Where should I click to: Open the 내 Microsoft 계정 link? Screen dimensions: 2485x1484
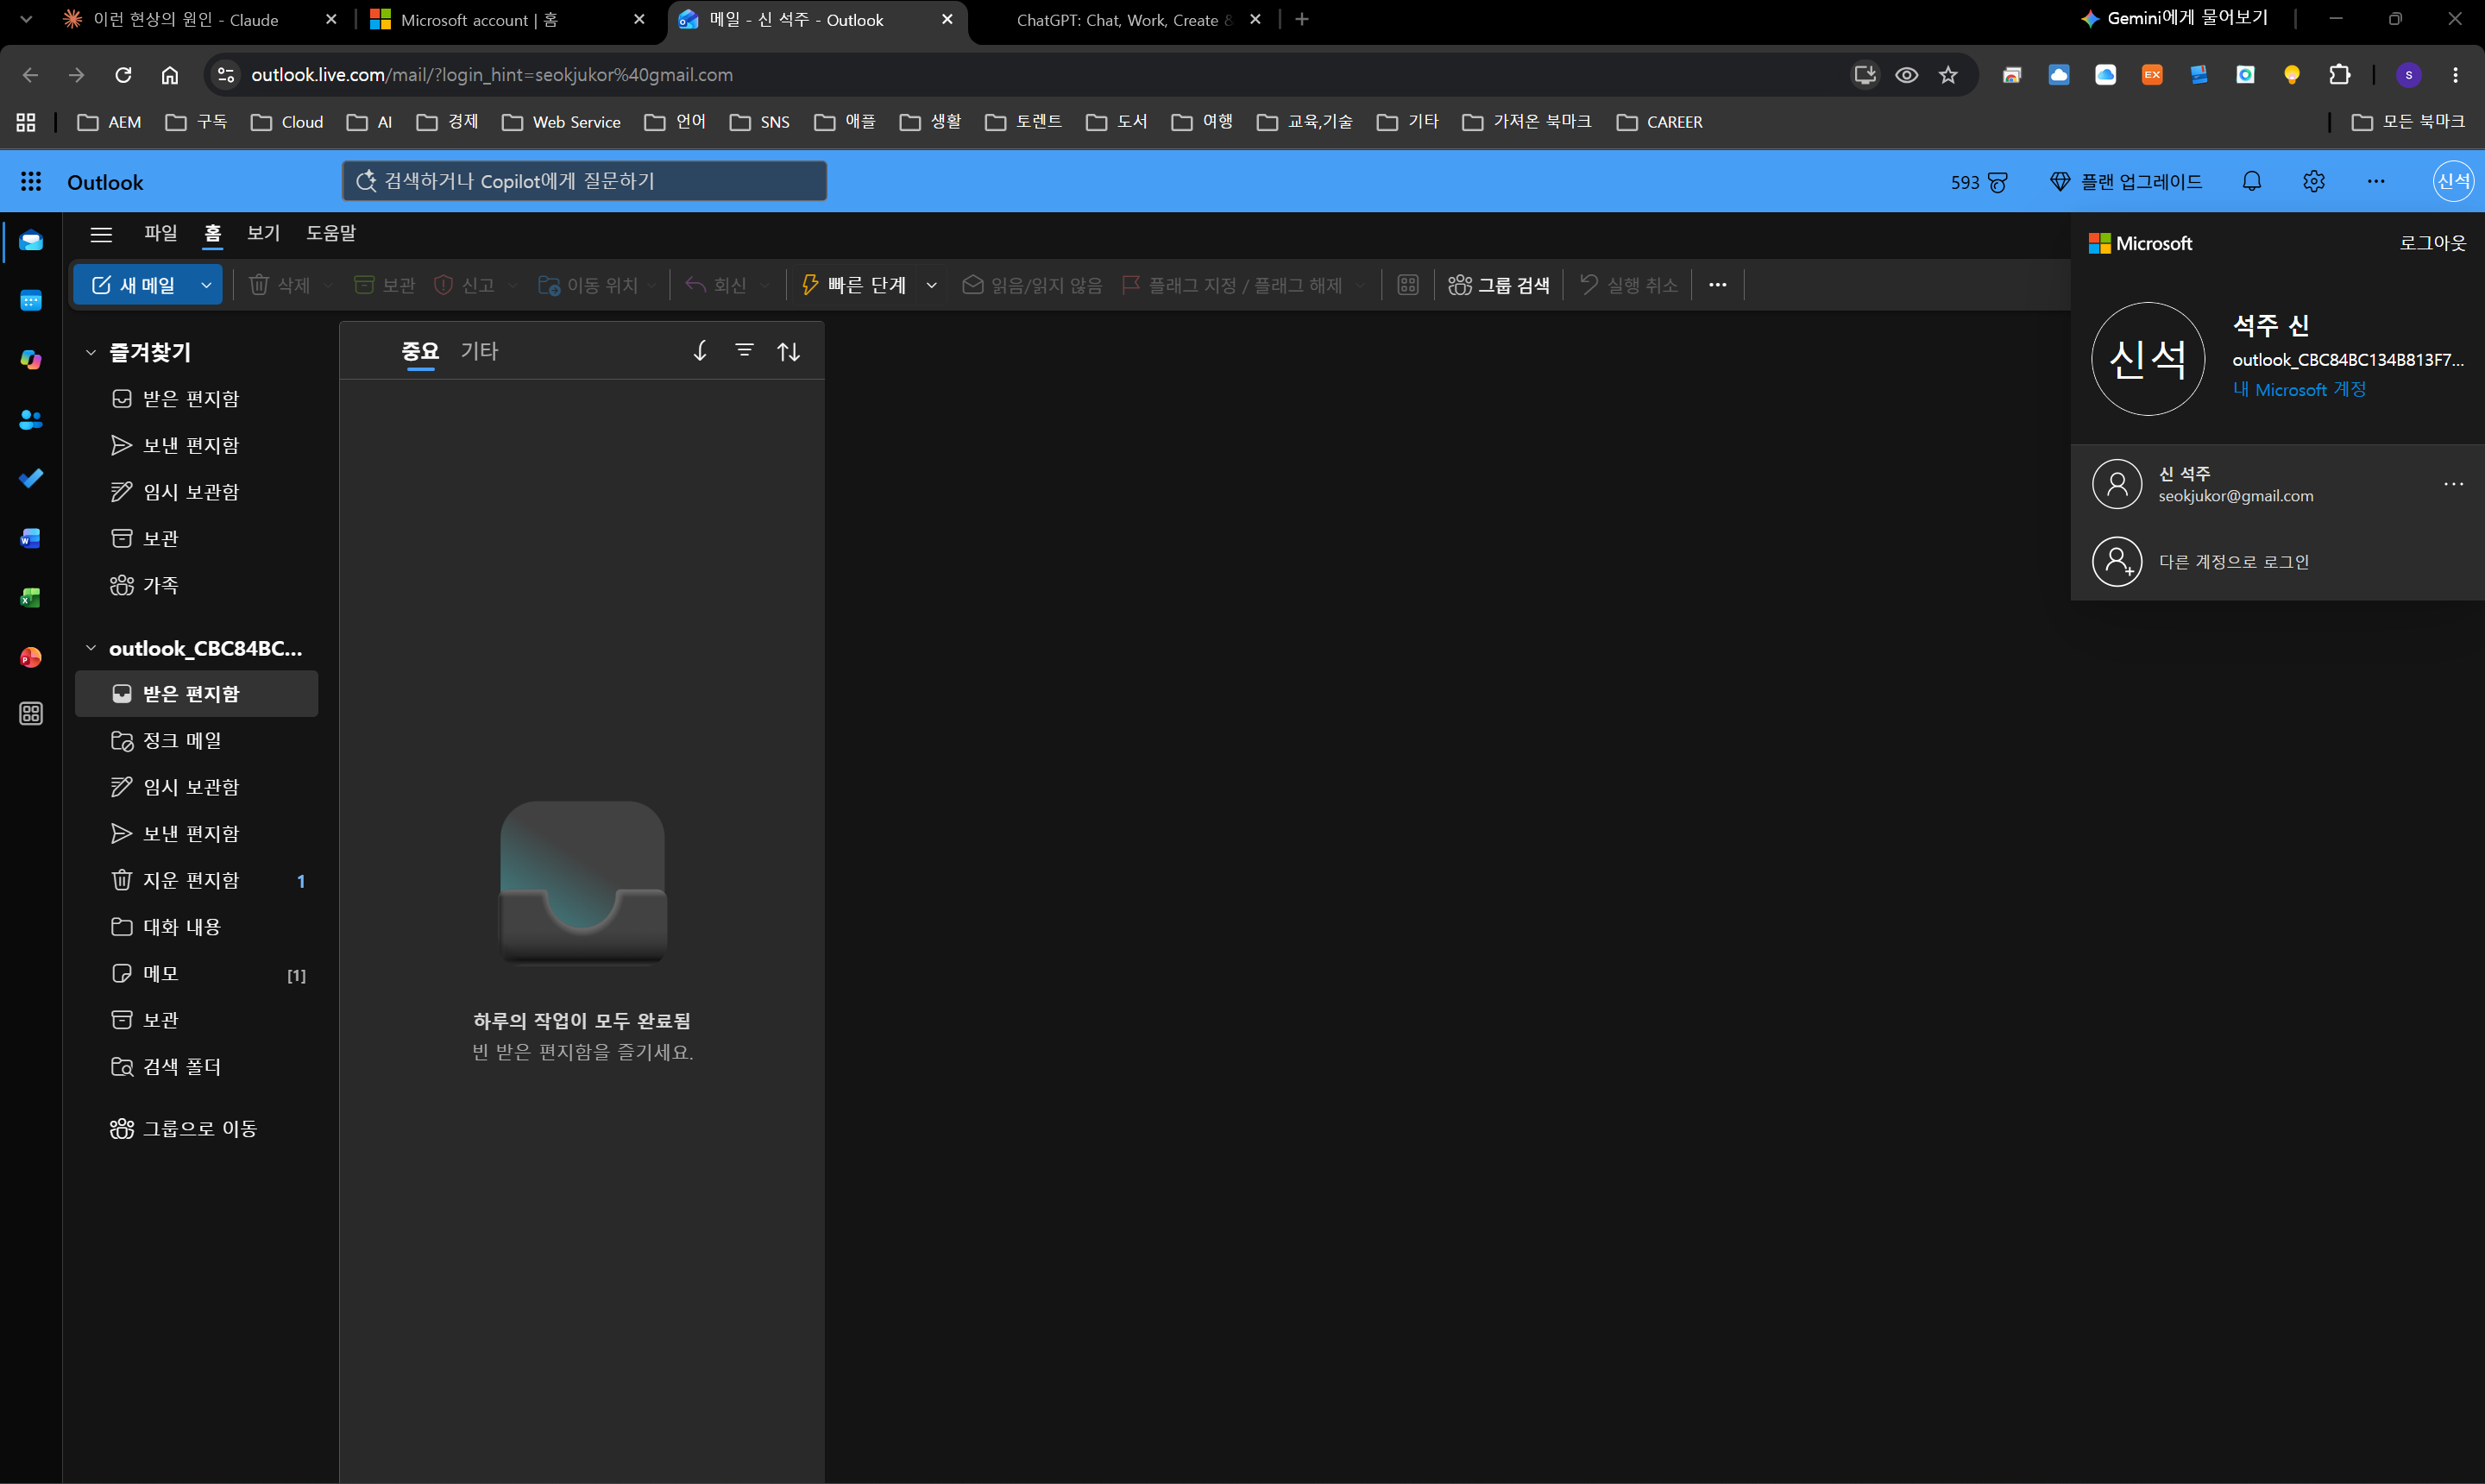(x=2299, y=389)
